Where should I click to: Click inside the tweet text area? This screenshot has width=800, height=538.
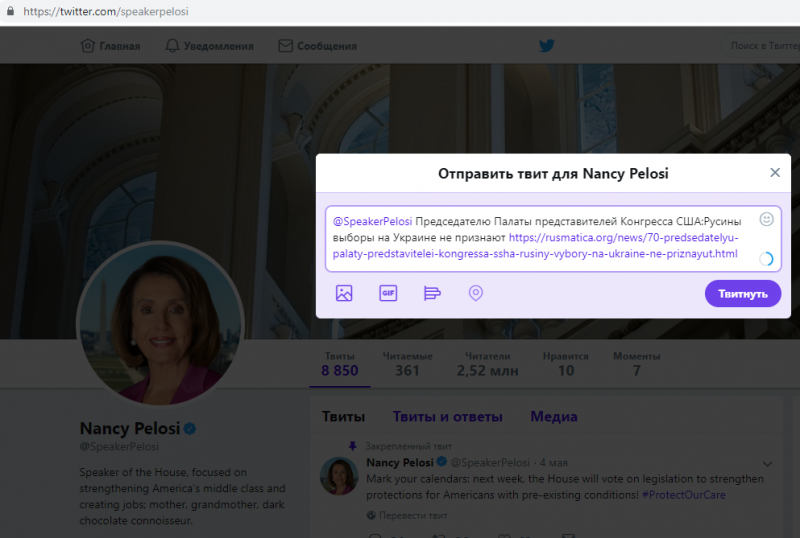(553, 238)
